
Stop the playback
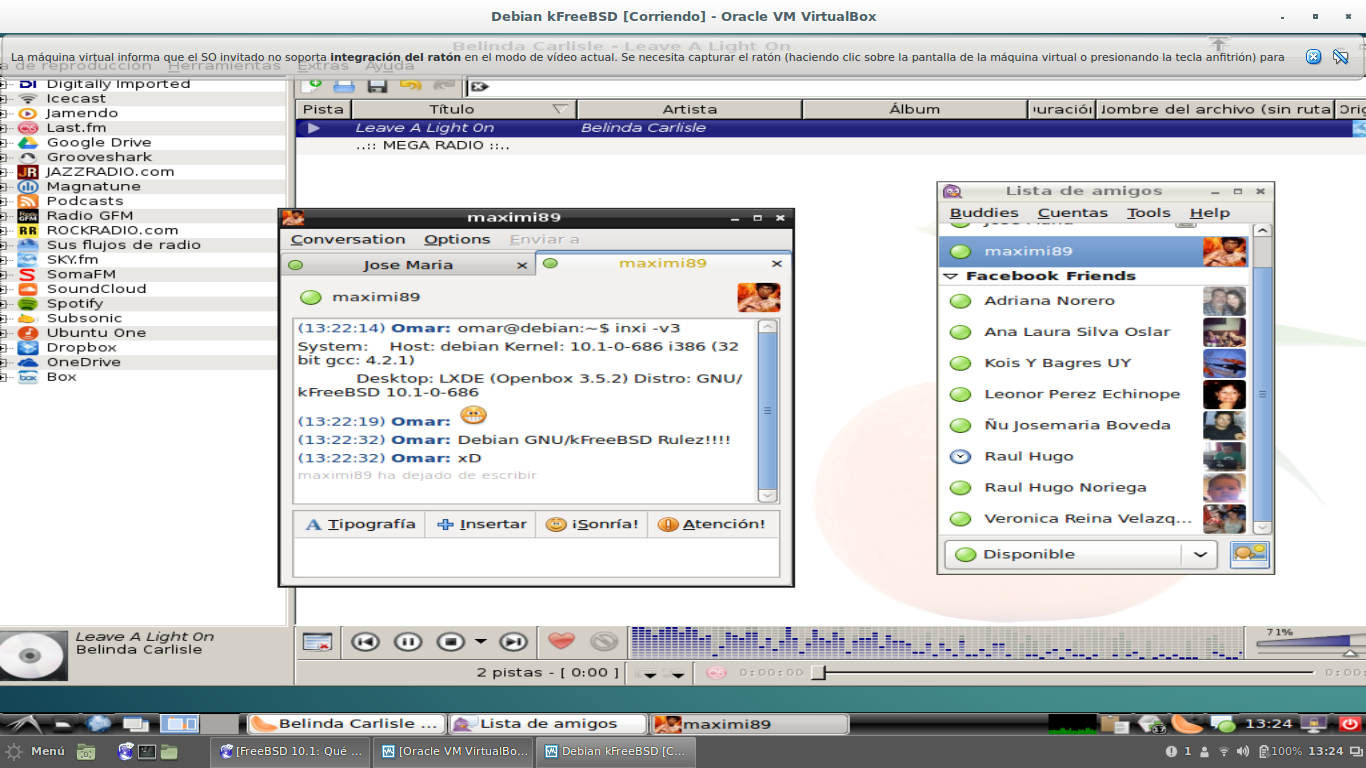pos(451,642)
